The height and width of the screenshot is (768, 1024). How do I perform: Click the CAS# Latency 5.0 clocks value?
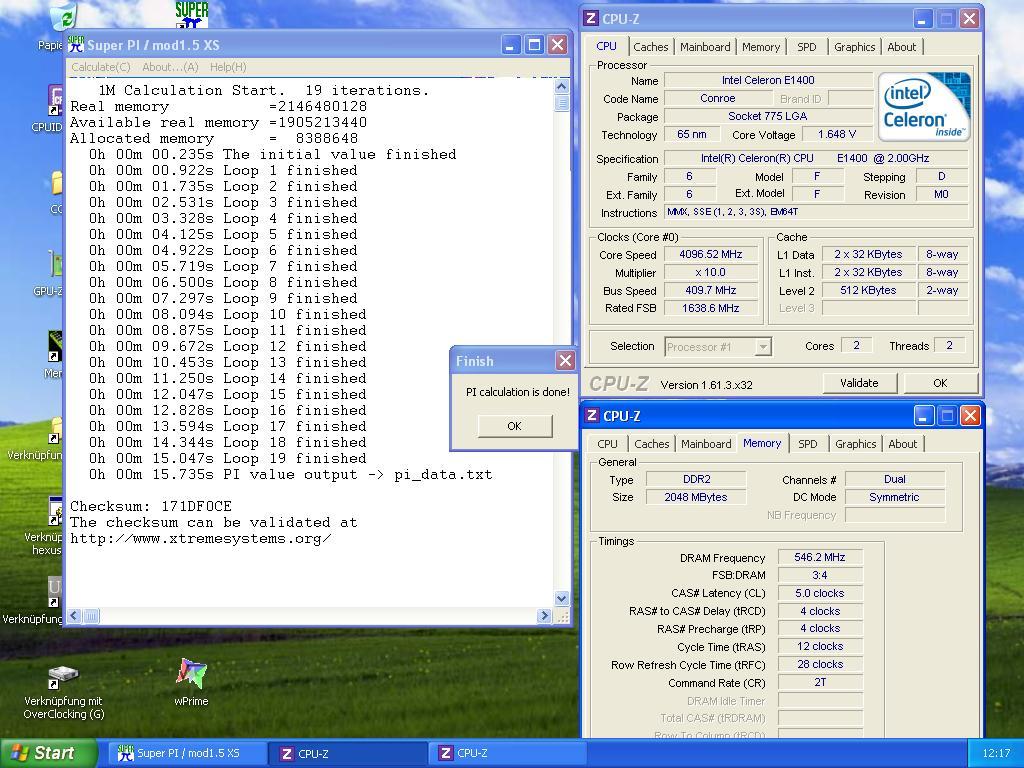[820, 593]
